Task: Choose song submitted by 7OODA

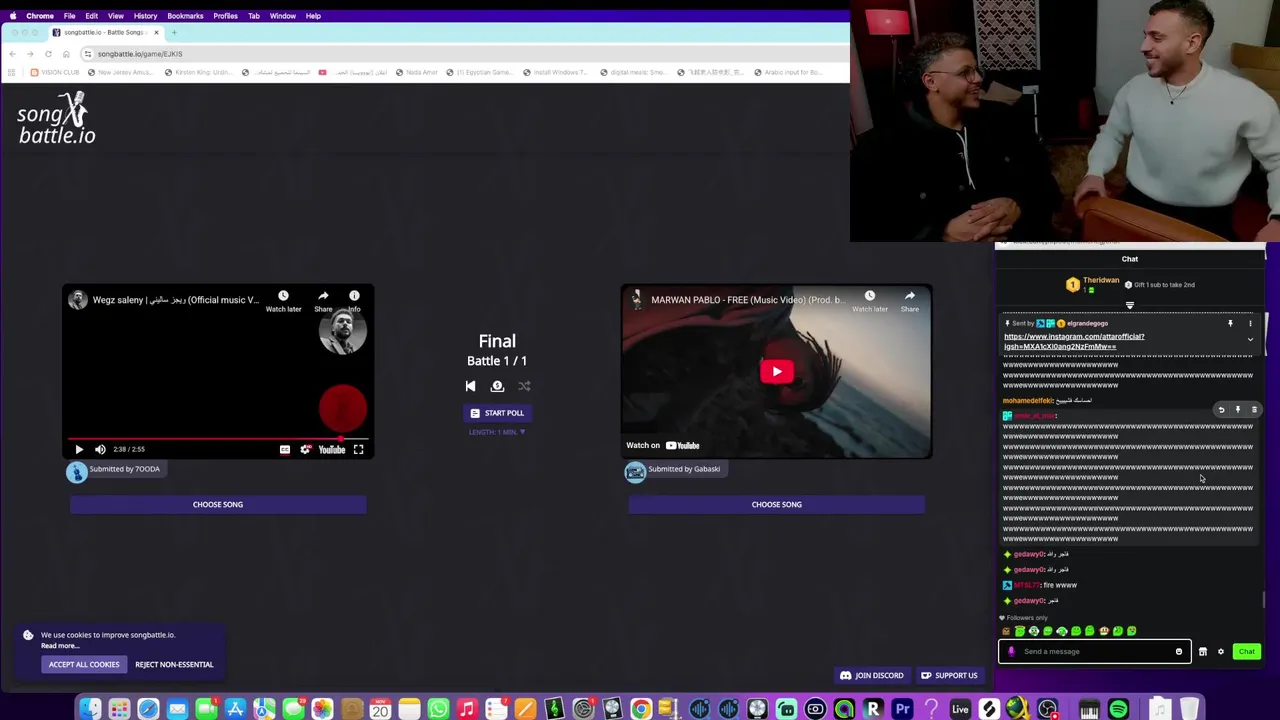Action: [218, 504]
